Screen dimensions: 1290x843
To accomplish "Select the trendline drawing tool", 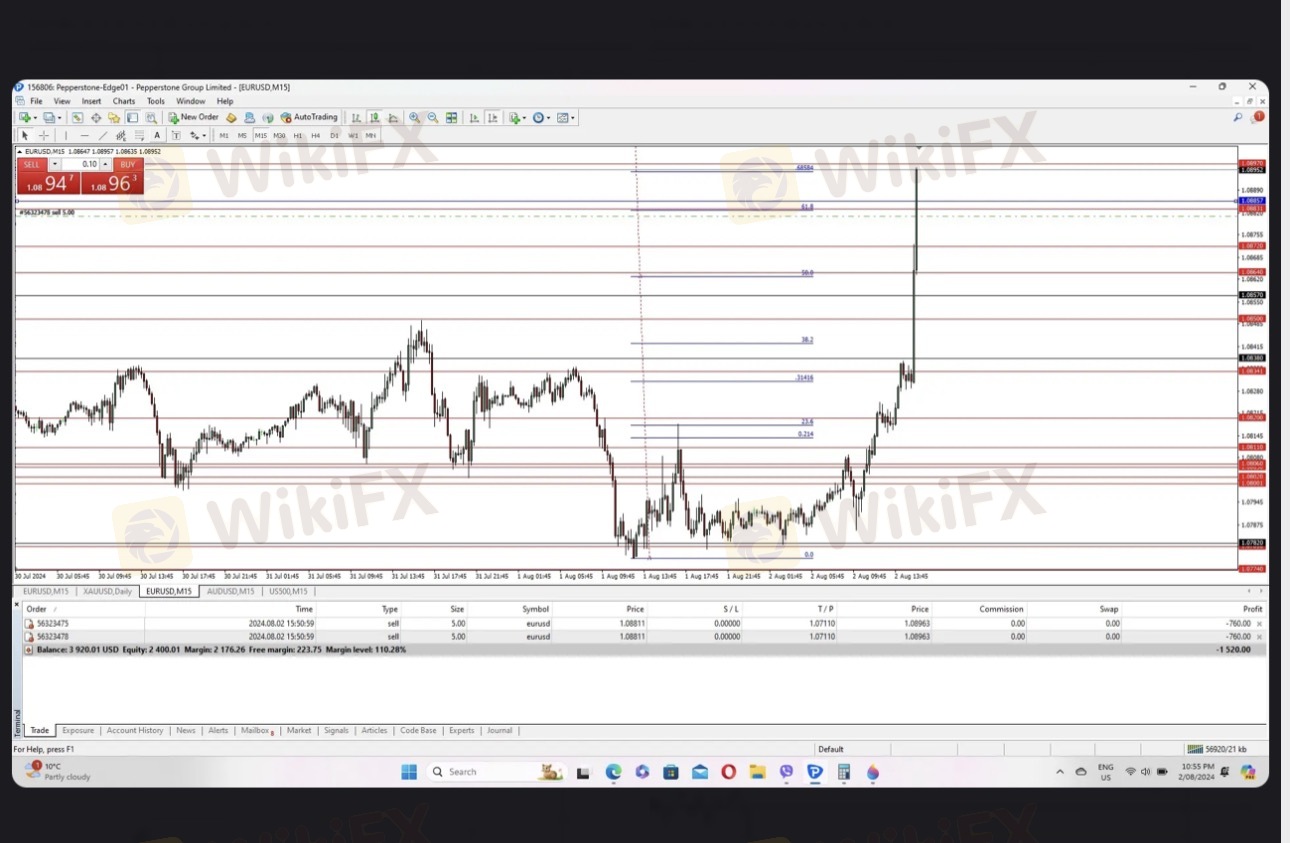I will pos(102,135).
